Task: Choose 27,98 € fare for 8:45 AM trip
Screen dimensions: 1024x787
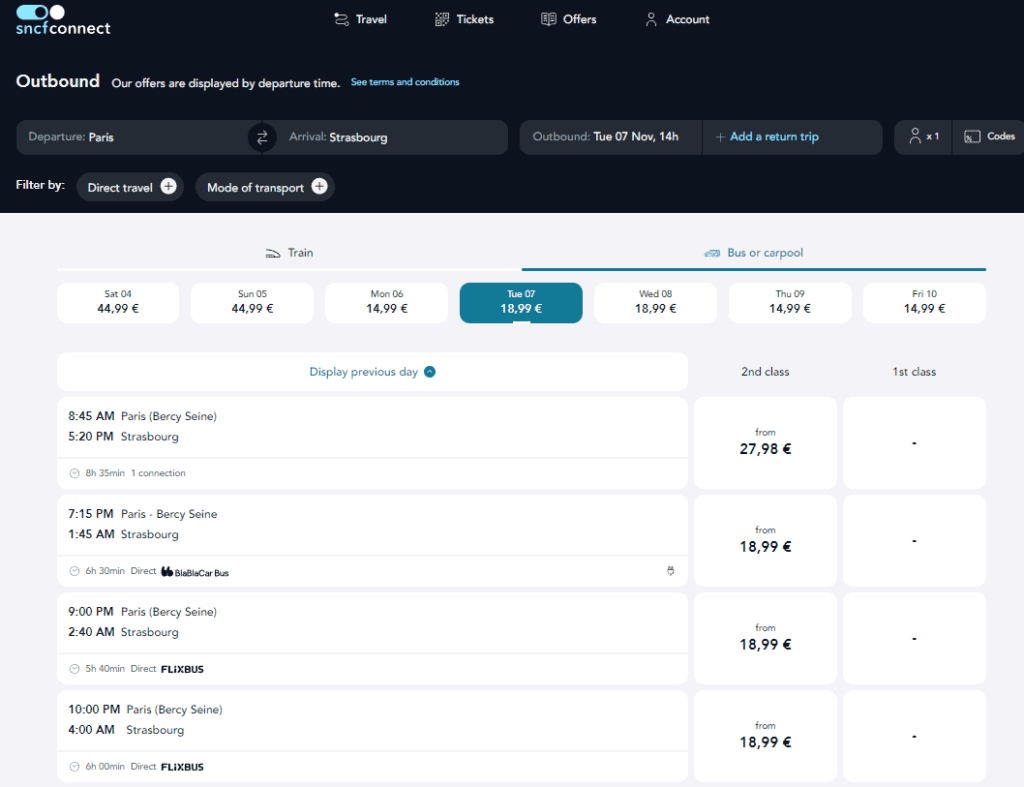Action: click(765, 443)
